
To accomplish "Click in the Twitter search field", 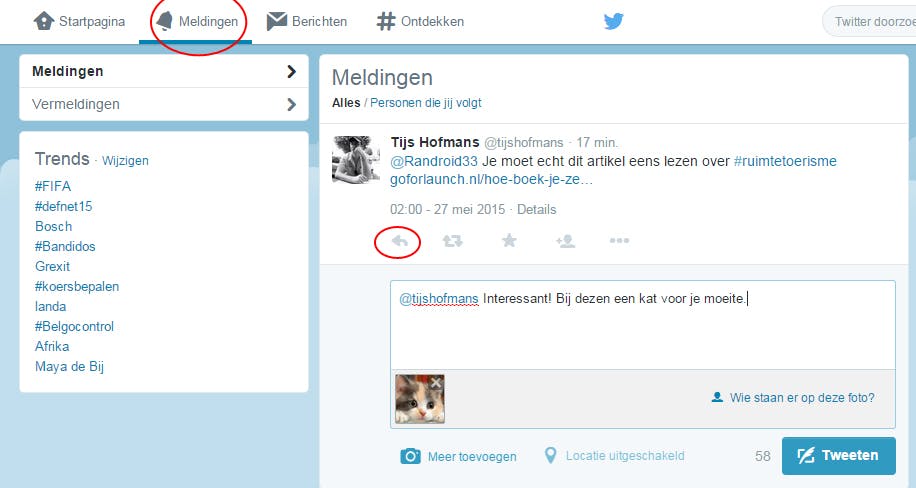I will pyautogui.click(x=870, y=22).
